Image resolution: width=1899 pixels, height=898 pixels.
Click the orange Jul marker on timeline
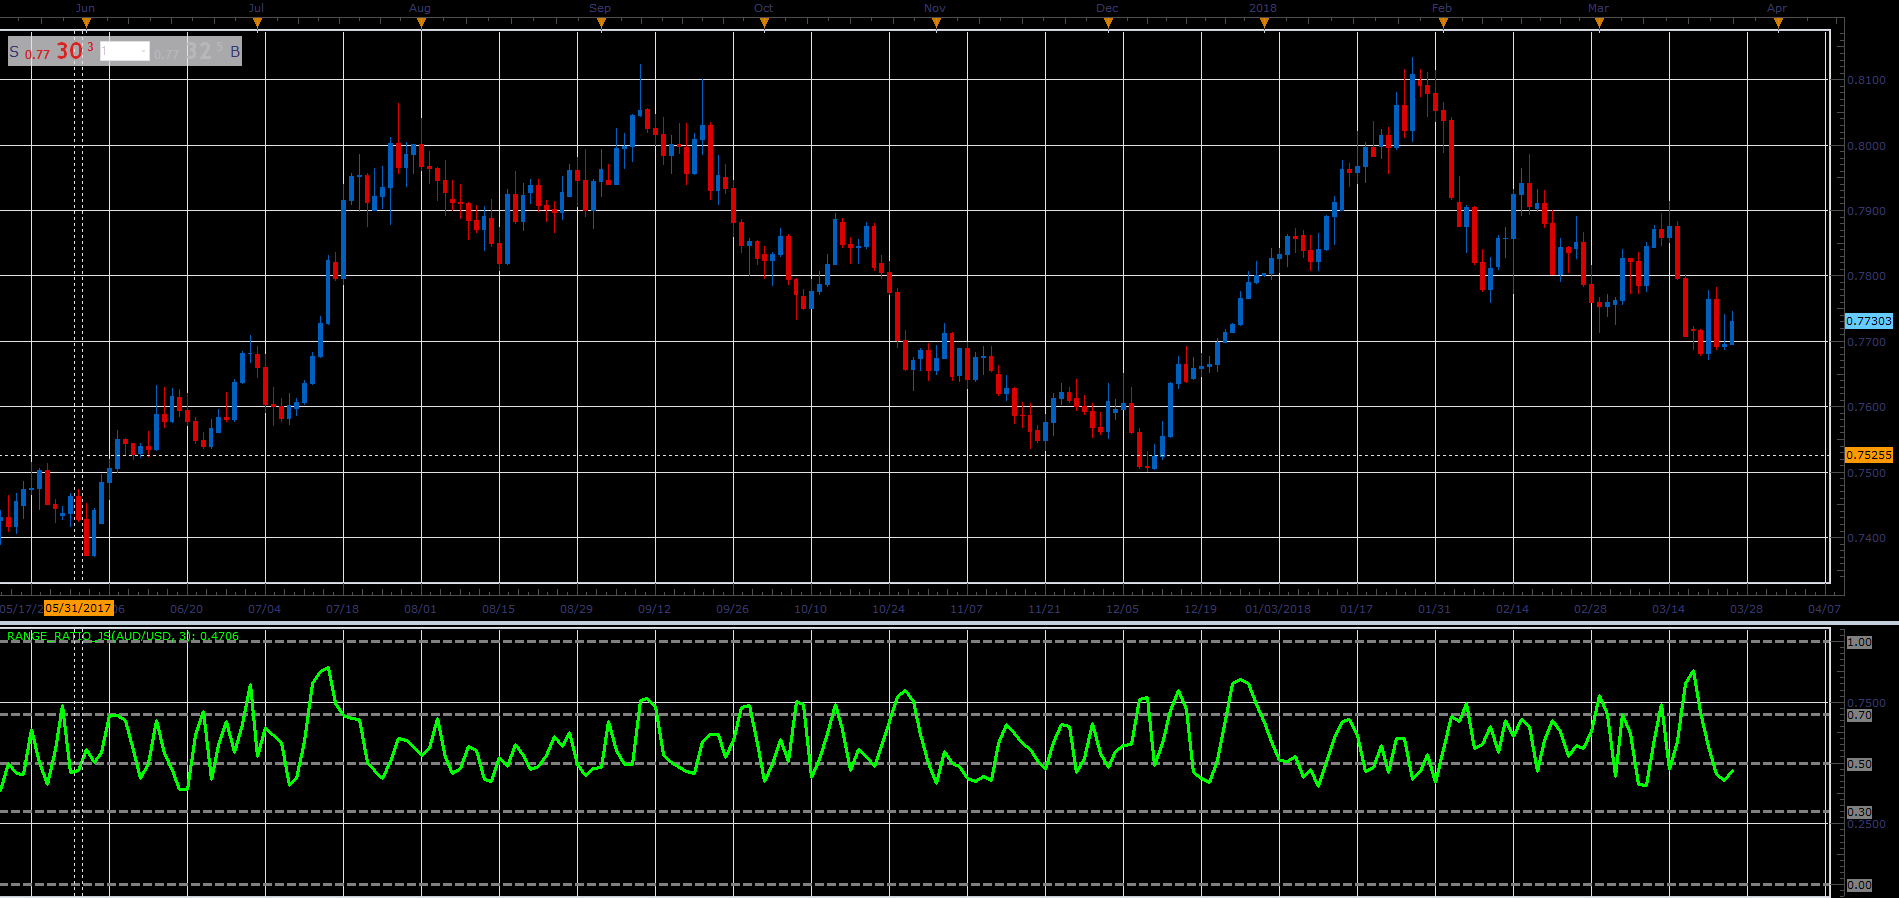pyautogui.click(x=257, y=22)
